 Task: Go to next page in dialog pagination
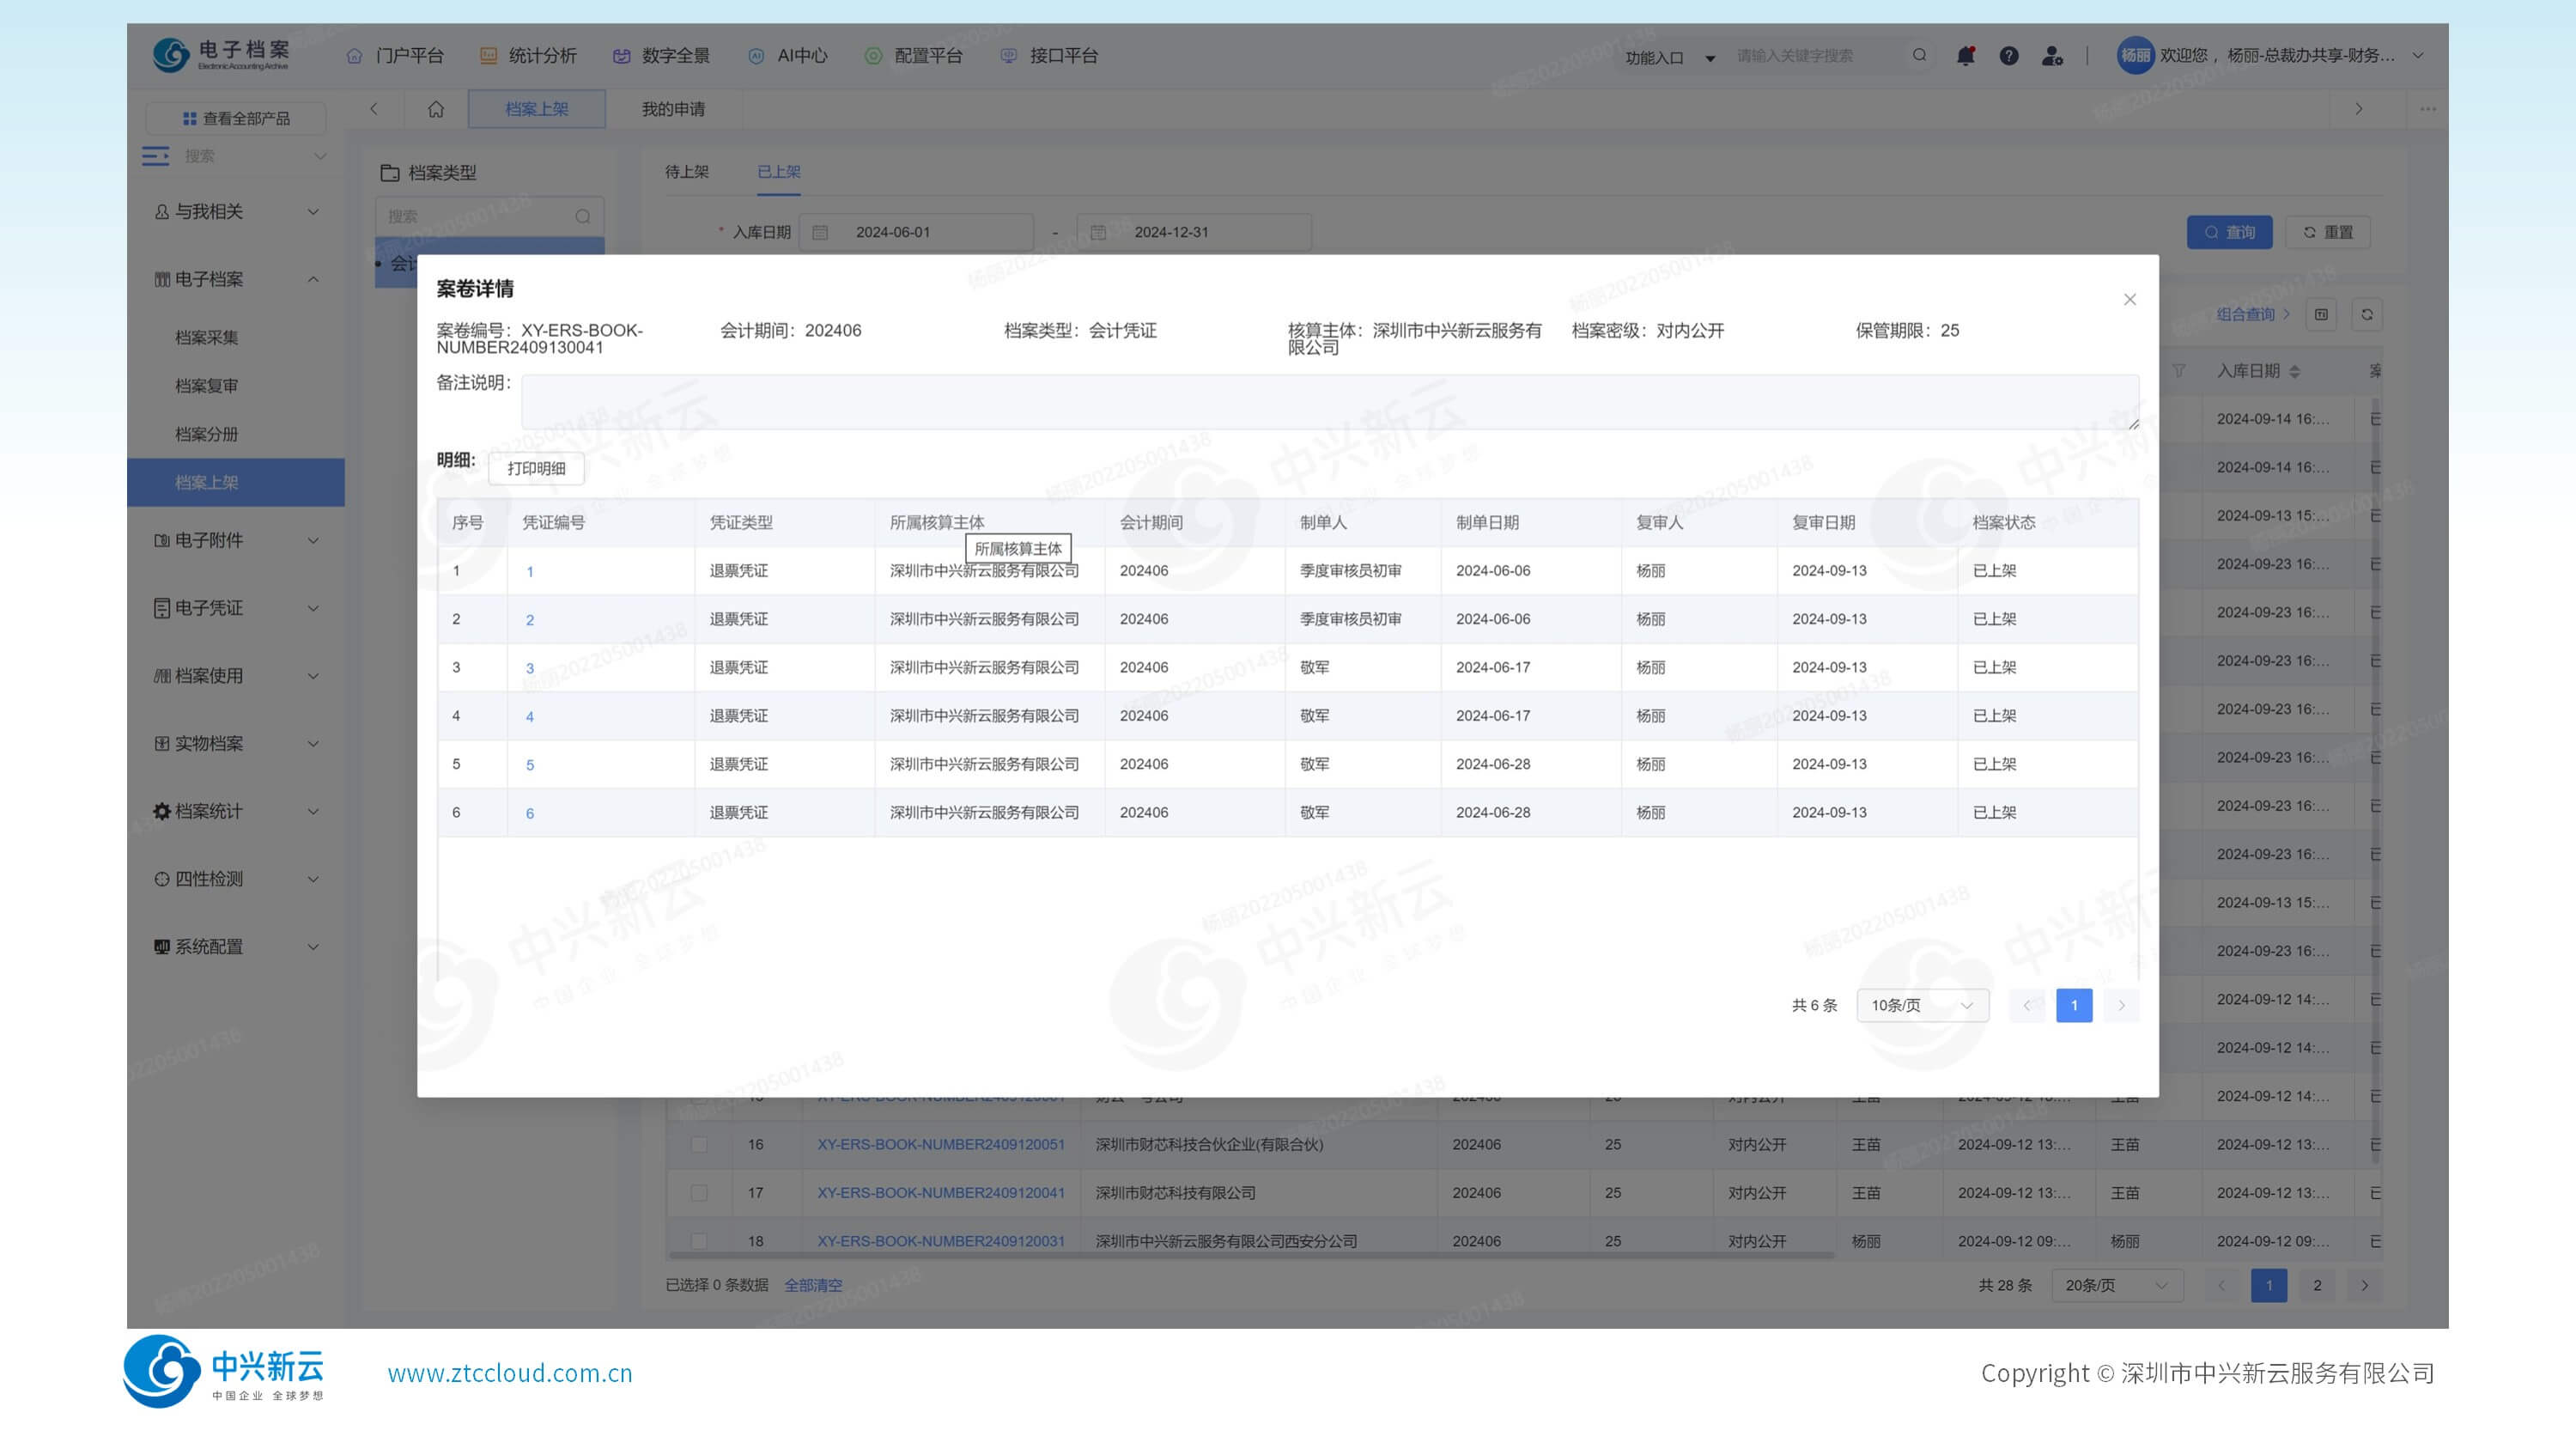point(2121,1005)
